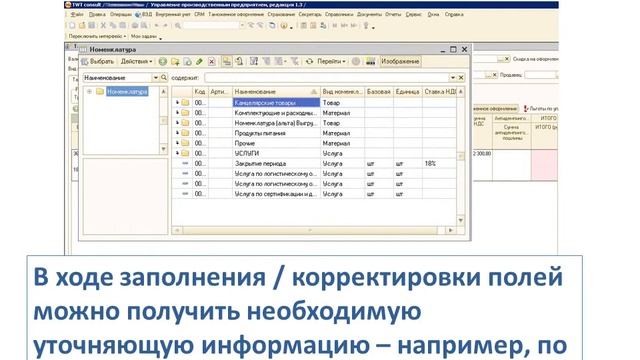
Task: Click the Save icon in main toolbar
Action: point(92,25)
